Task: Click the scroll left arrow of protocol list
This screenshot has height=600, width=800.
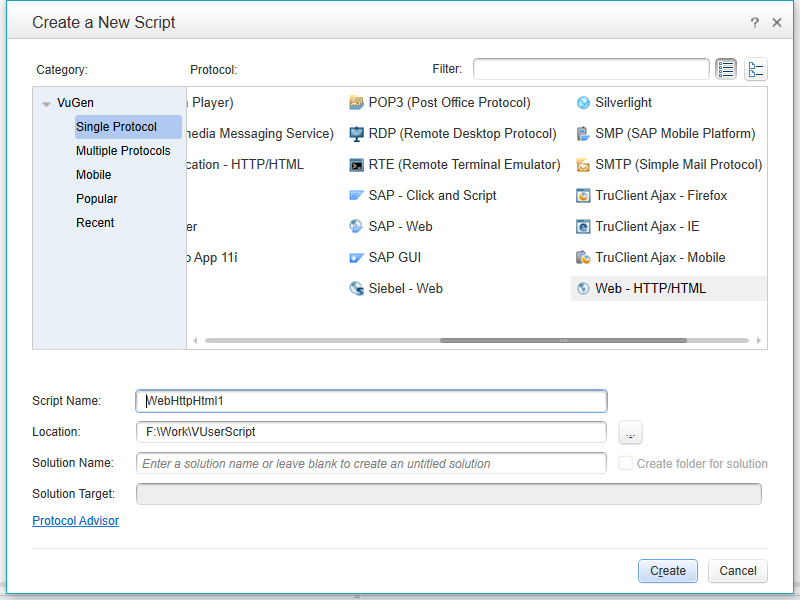Action: 195,340
